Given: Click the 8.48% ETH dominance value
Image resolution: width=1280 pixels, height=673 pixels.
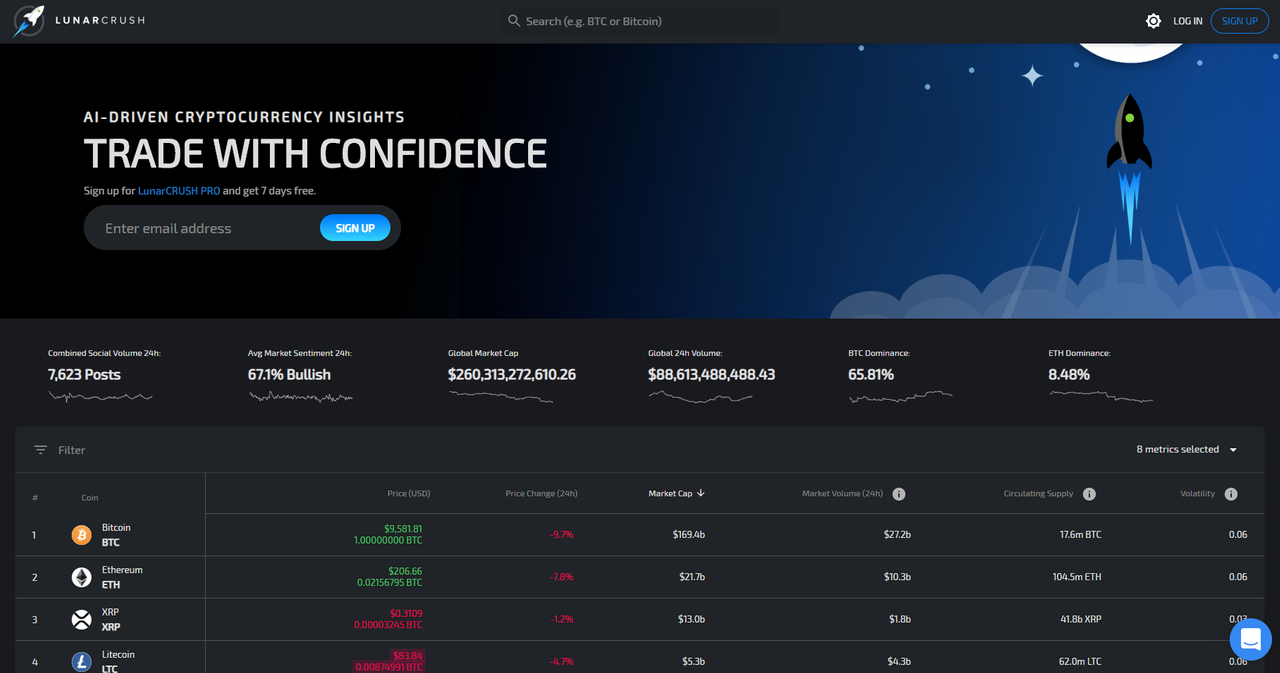Looking at the screenshot, I should pos(1069,374).
